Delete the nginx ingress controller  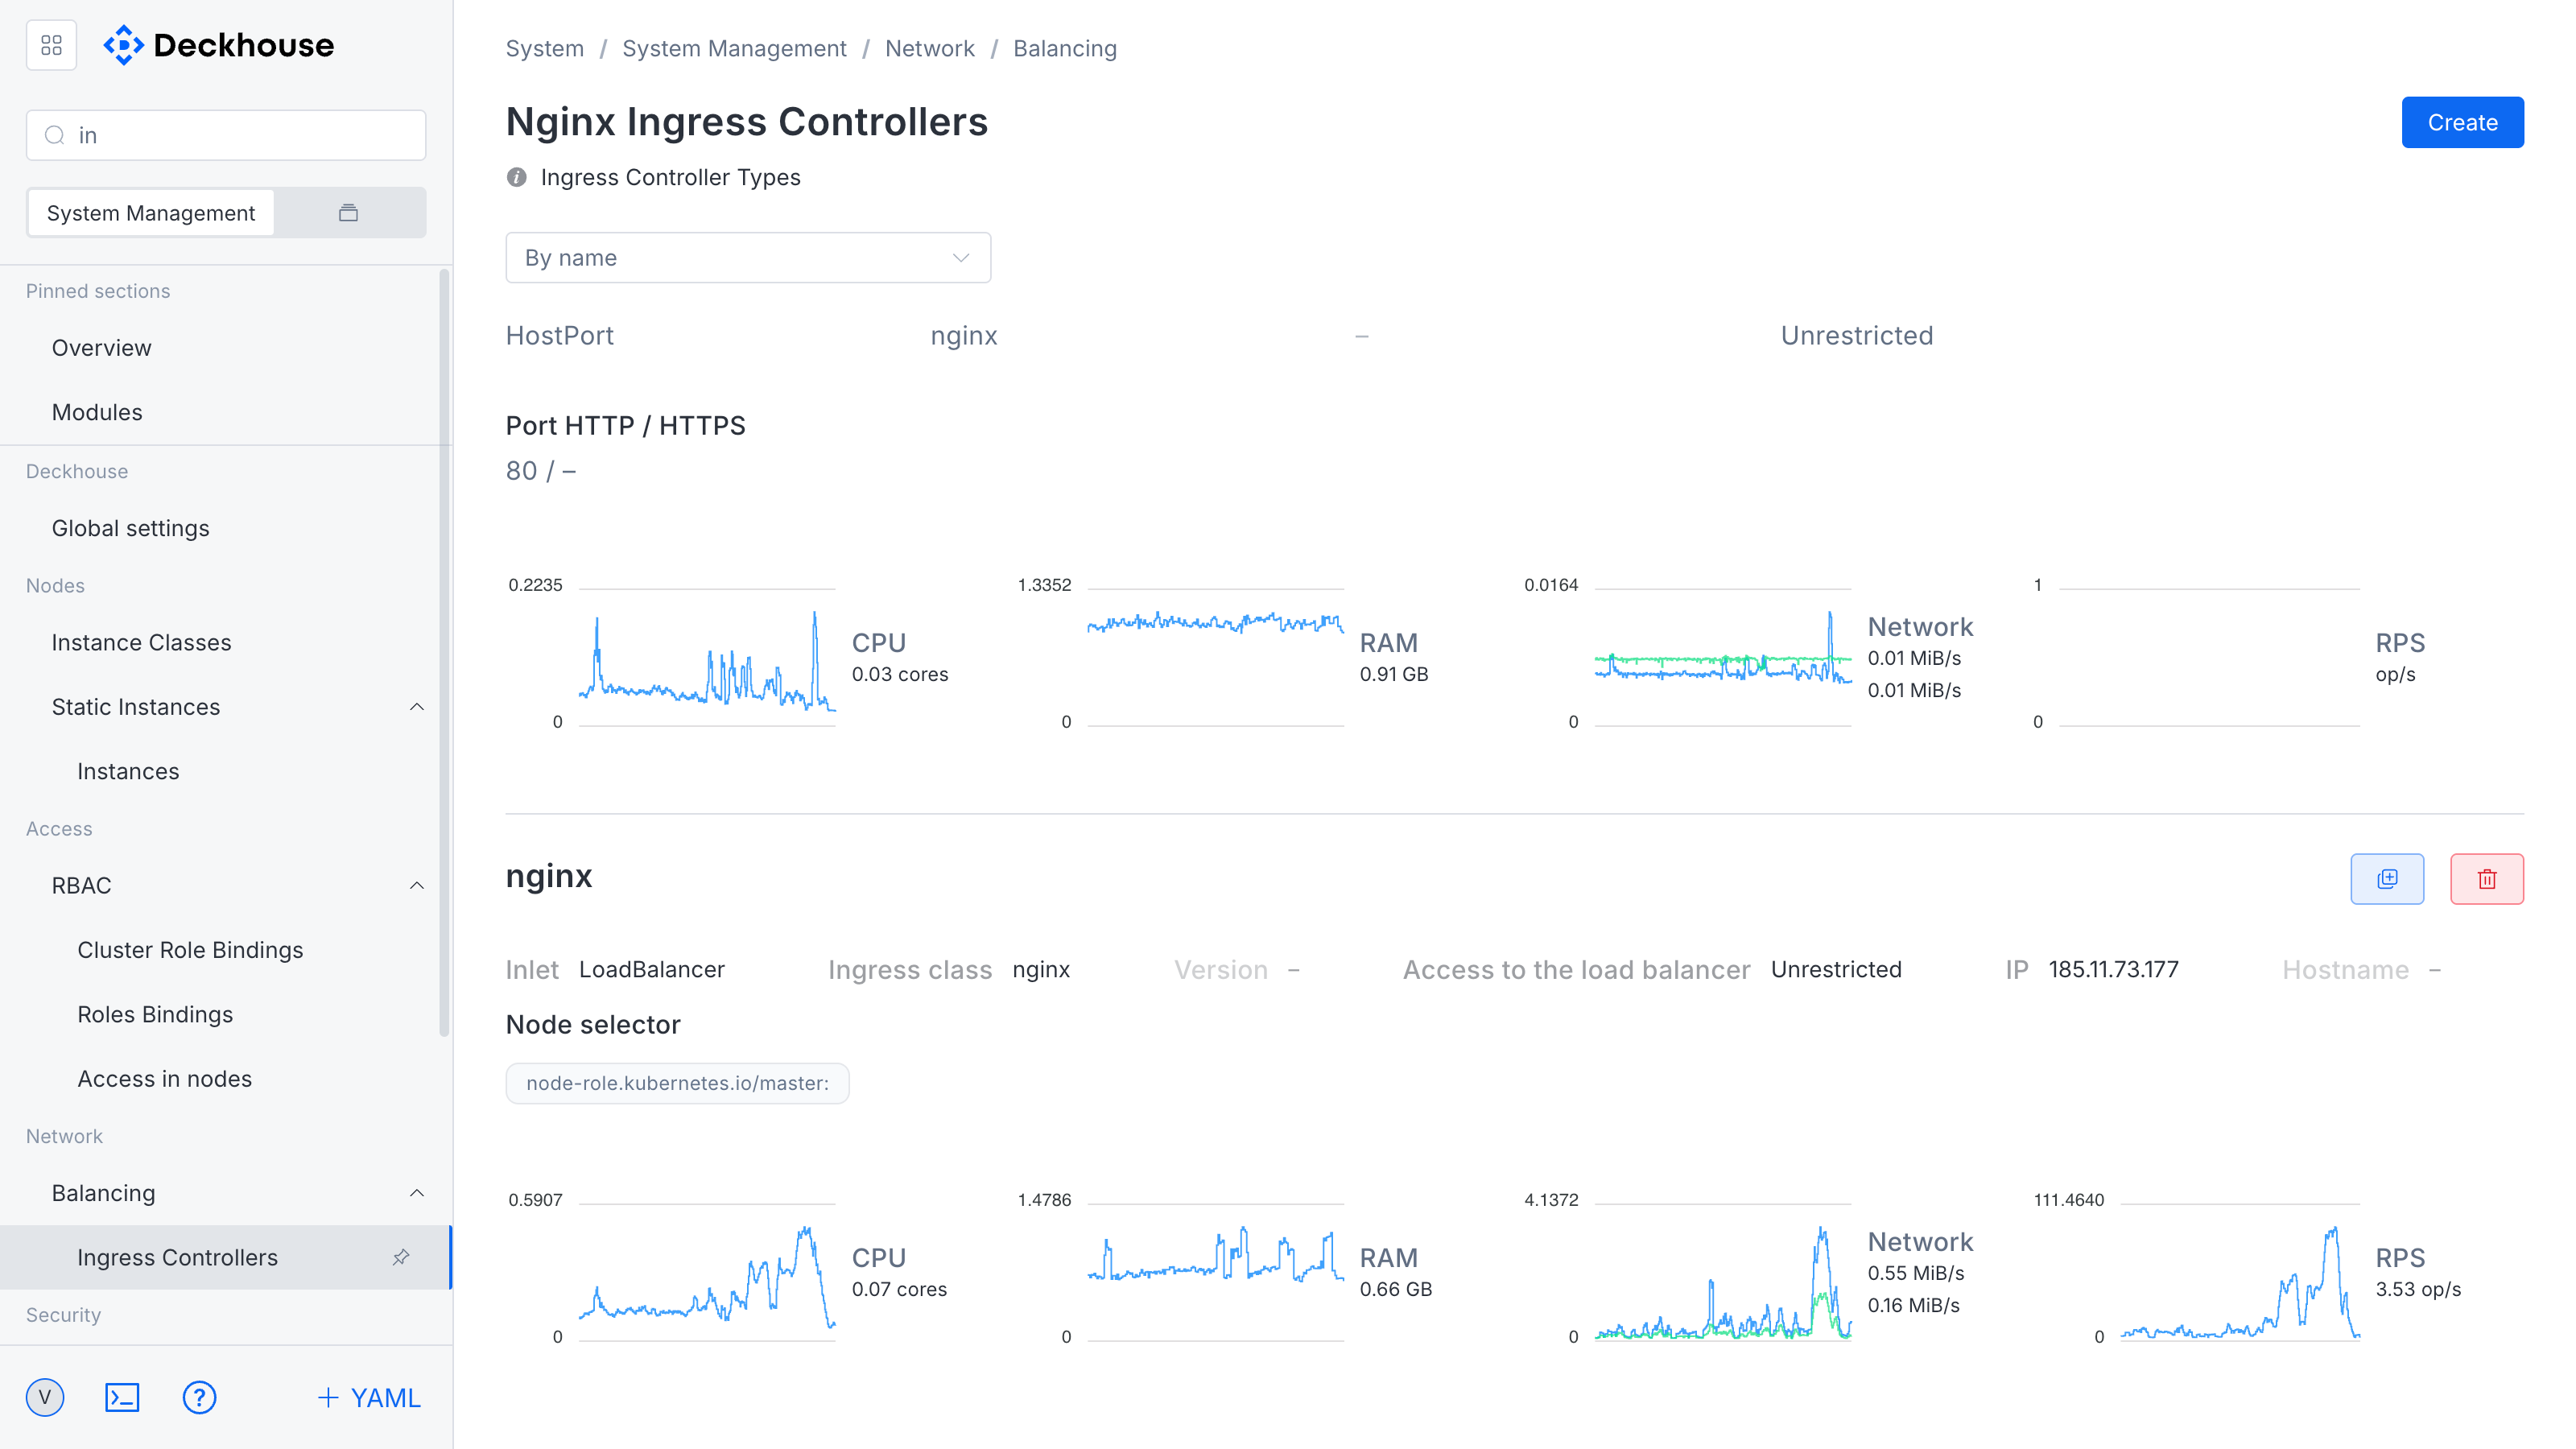tap(2487, 879)
